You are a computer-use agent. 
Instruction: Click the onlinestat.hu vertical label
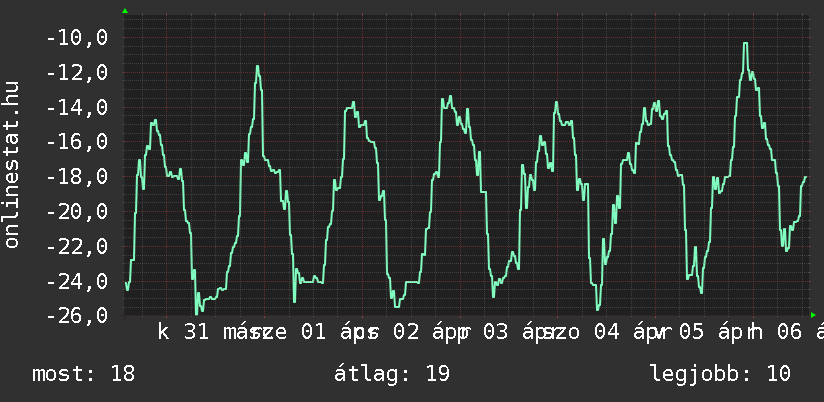click(13, 165)
